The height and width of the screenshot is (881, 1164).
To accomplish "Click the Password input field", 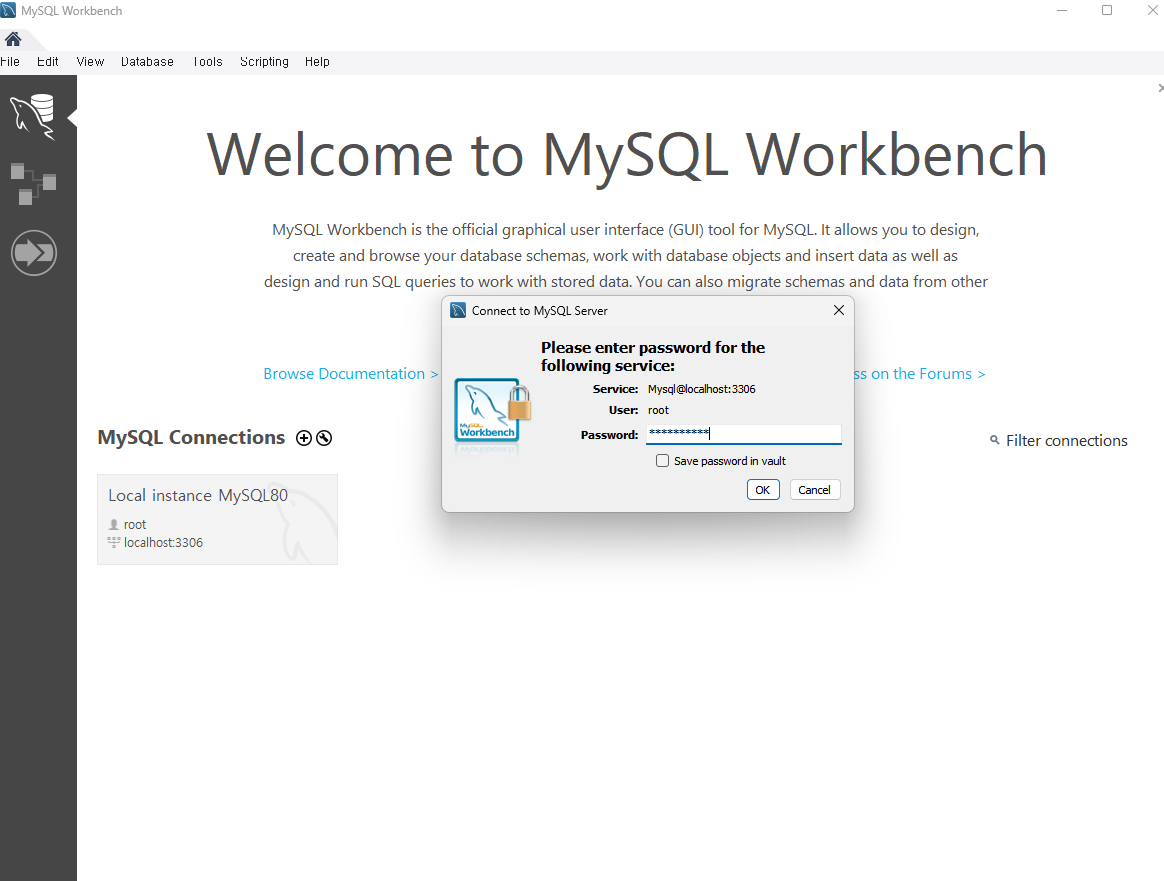I will coord(743,434).
